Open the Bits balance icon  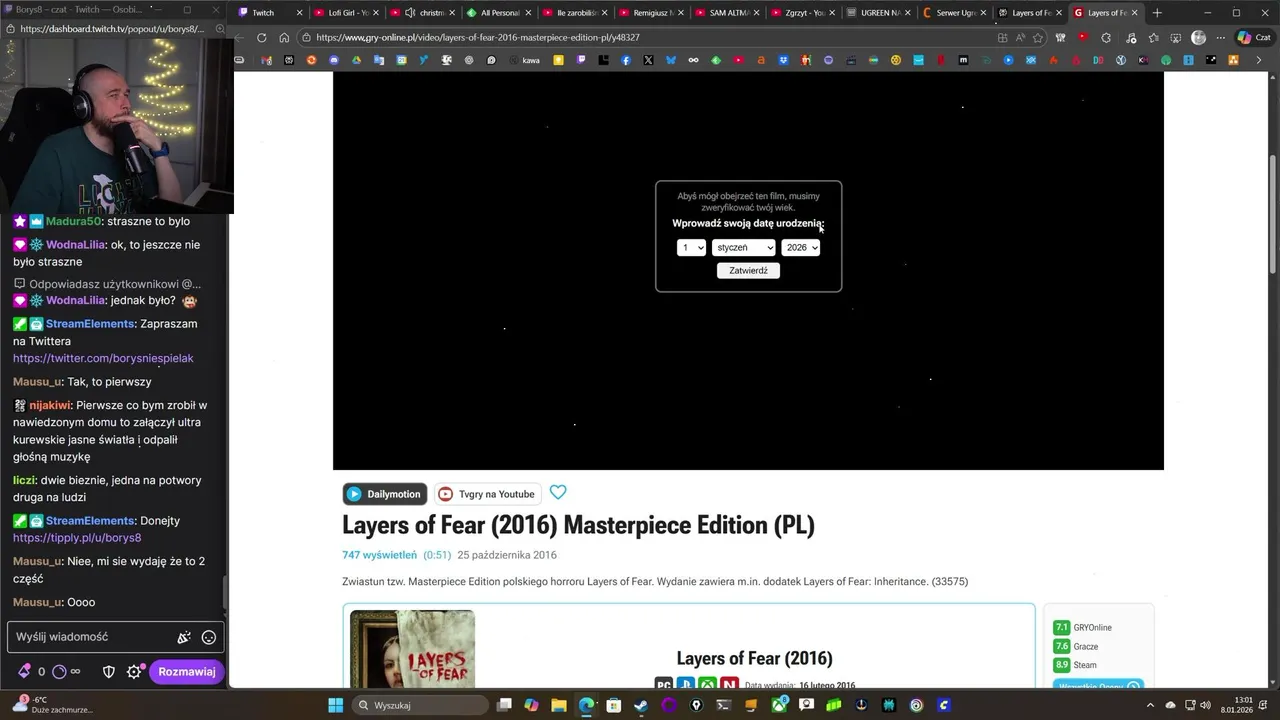click(x=25, y=672)
